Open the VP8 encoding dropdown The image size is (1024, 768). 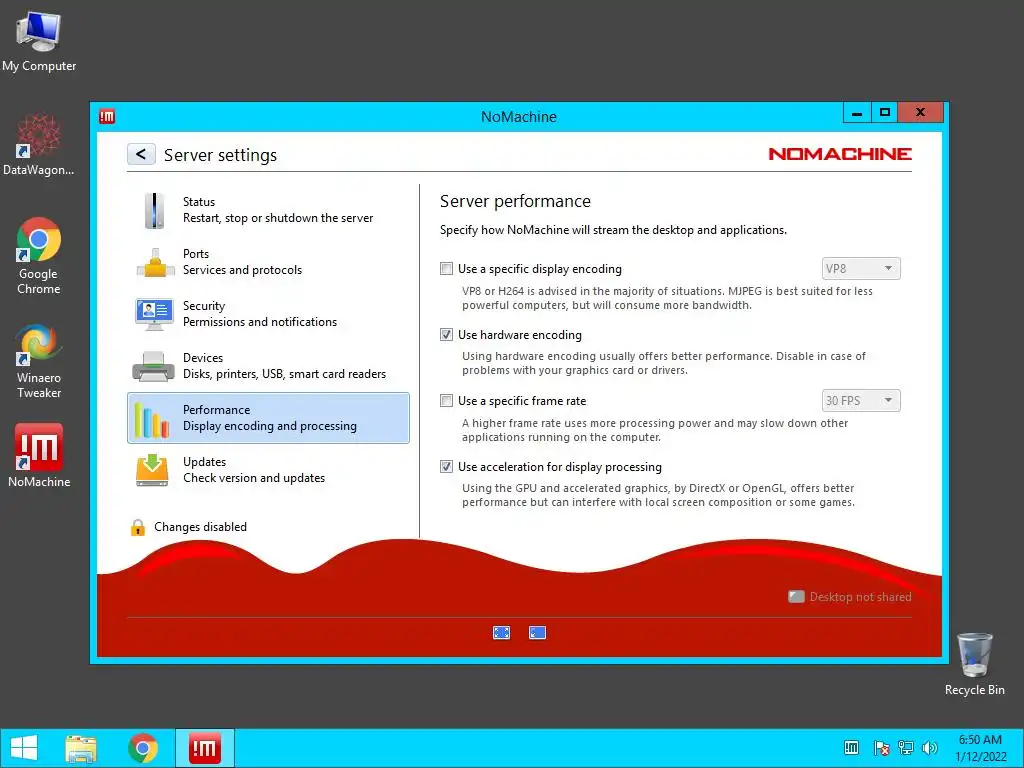coord(861,268)
